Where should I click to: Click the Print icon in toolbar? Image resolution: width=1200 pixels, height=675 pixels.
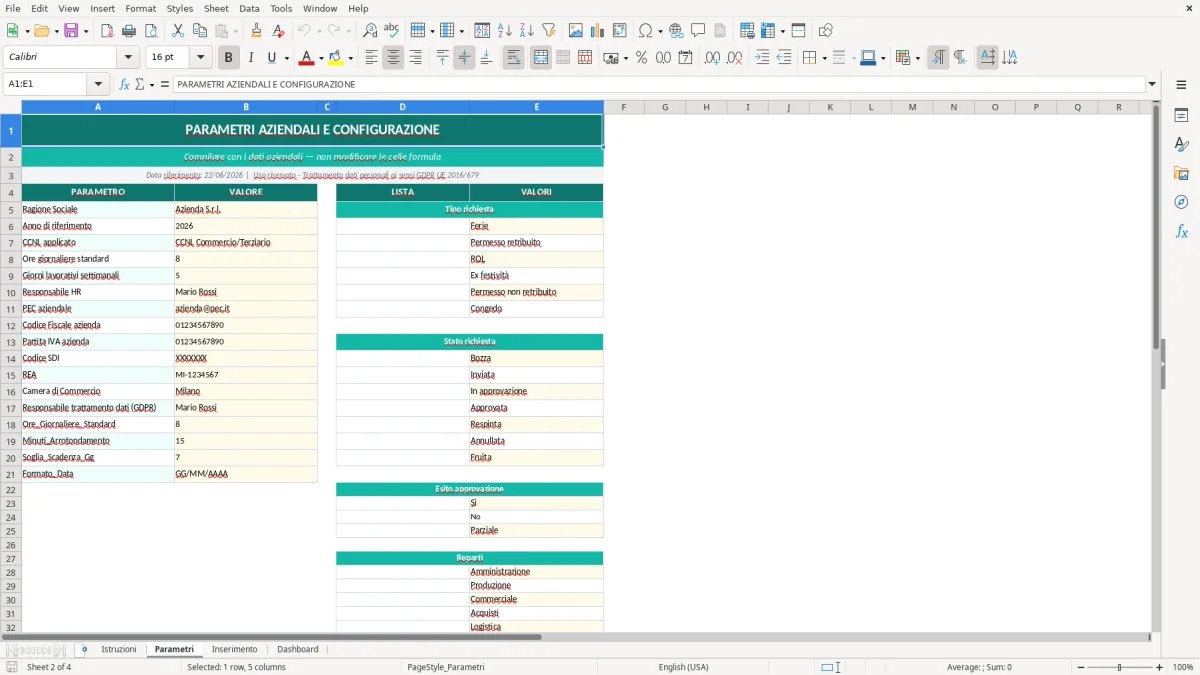click(129, 31)
